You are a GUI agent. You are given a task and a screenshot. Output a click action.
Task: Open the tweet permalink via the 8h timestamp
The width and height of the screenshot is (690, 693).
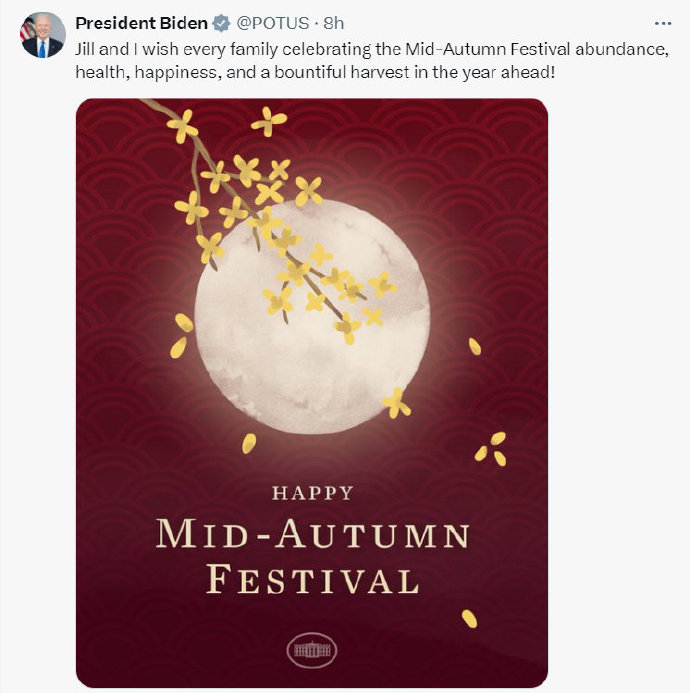point(334,23)
